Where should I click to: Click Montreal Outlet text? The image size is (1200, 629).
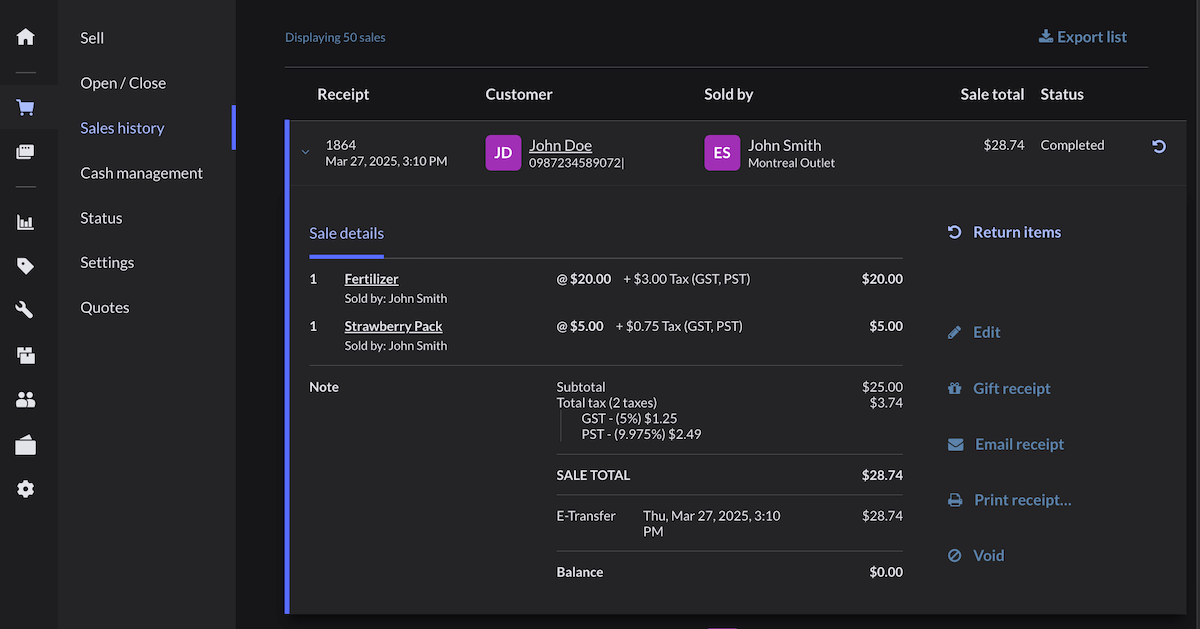tap(791, 162)
